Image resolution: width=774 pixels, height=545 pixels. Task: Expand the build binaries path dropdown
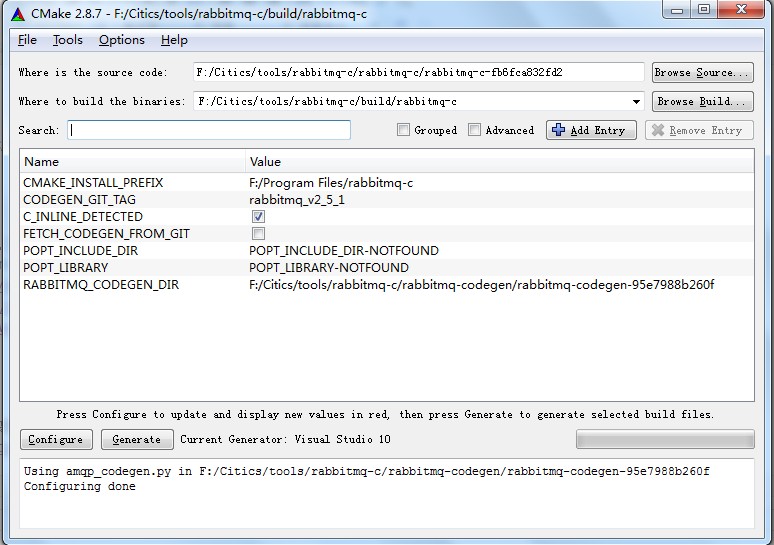636,102
